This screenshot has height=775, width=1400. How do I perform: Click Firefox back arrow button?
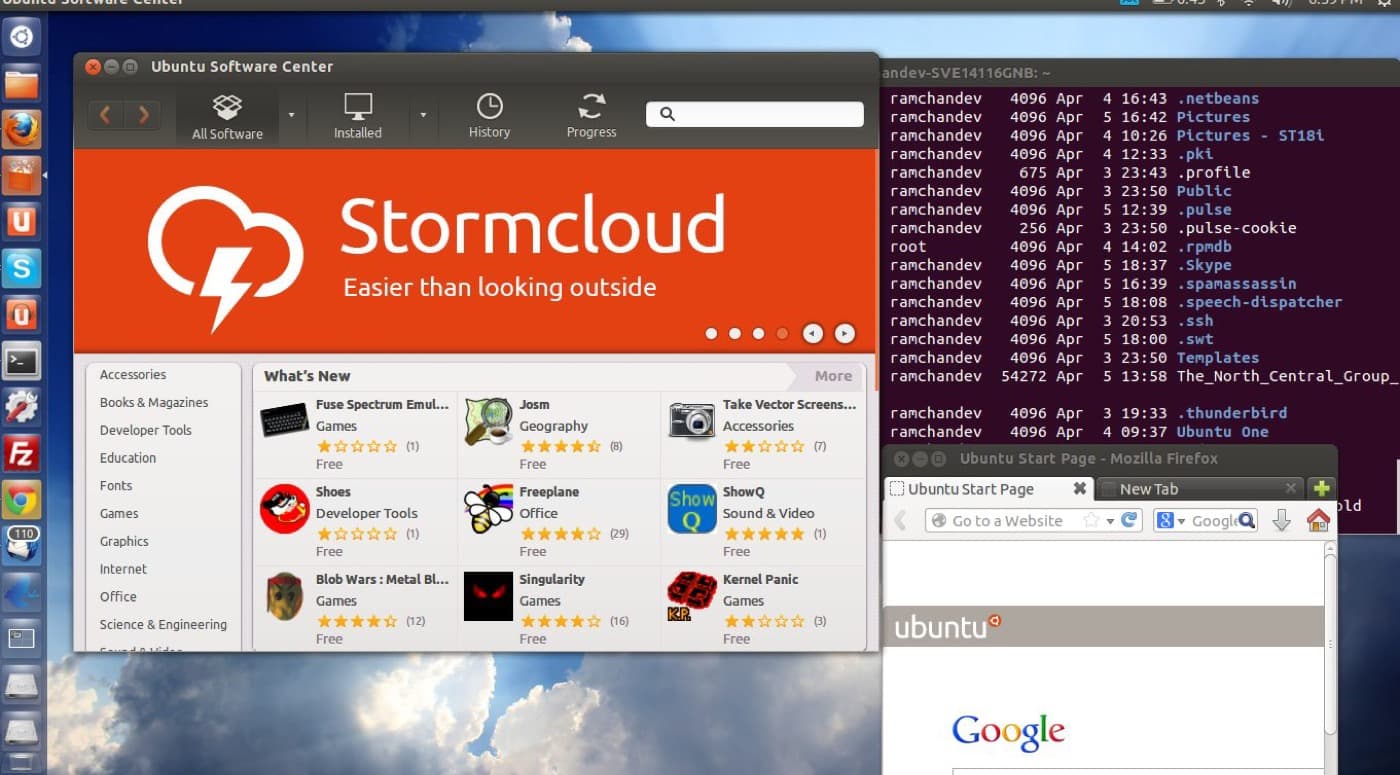pos(899,520)
